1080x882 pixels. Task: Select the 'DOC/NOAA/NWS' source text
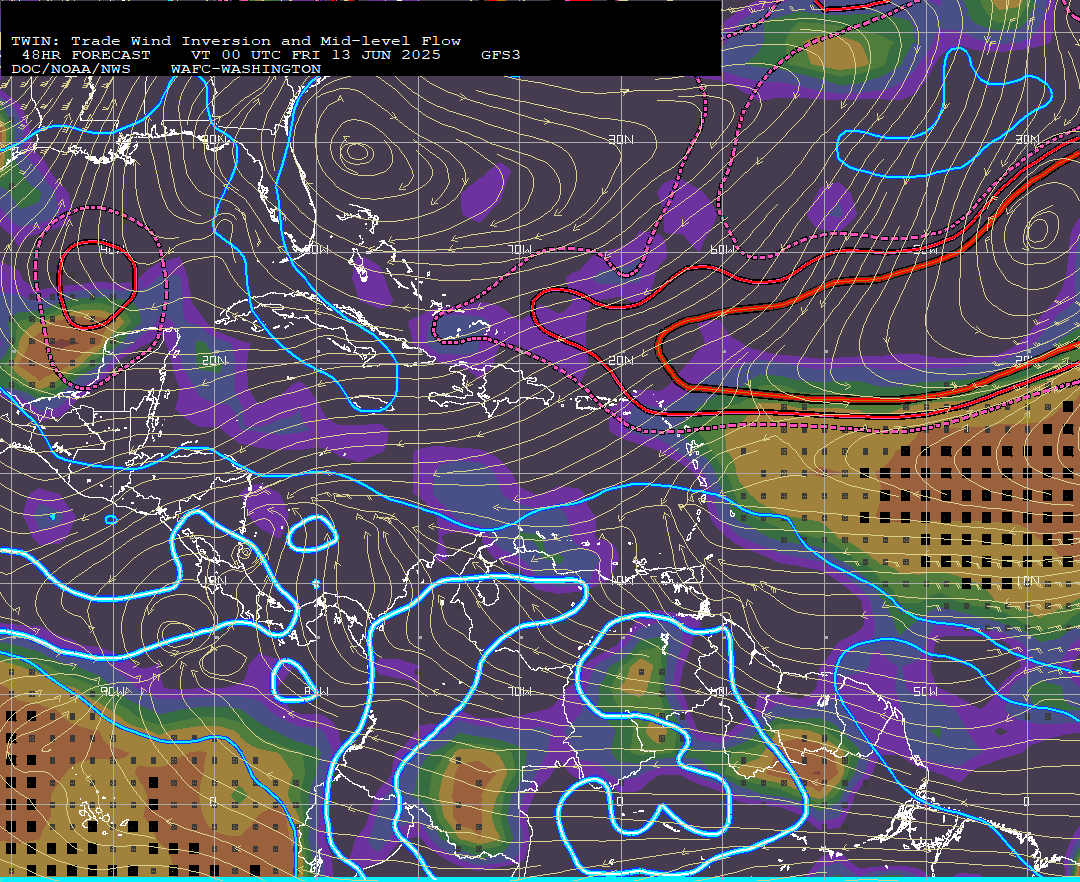click(71, 70)
